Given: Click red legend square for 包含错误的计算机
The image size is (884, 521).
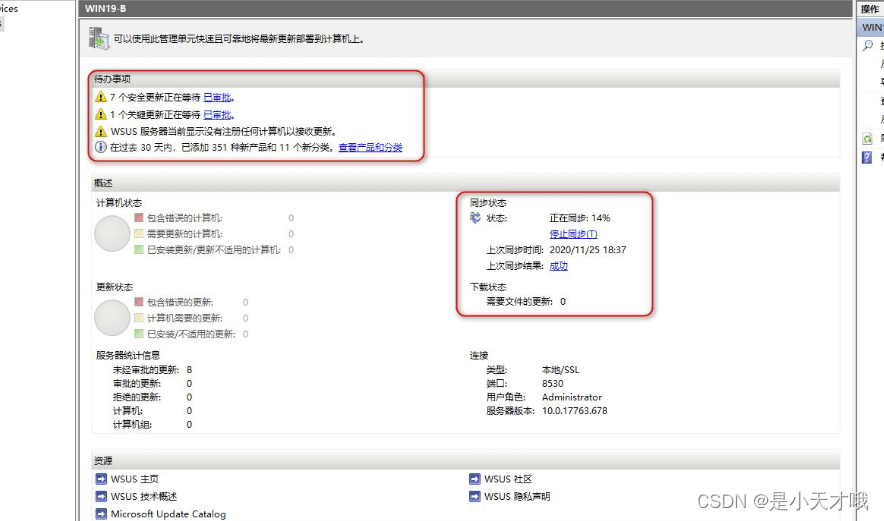Looking at the screenshot, I should tap(139, 217).
